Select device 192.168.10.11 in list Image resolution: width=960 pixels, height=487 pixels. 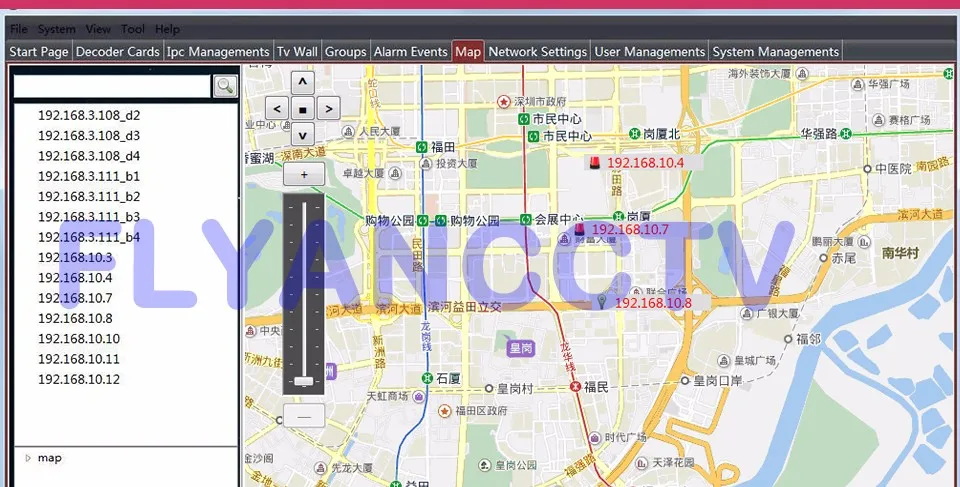click(78, 358)
